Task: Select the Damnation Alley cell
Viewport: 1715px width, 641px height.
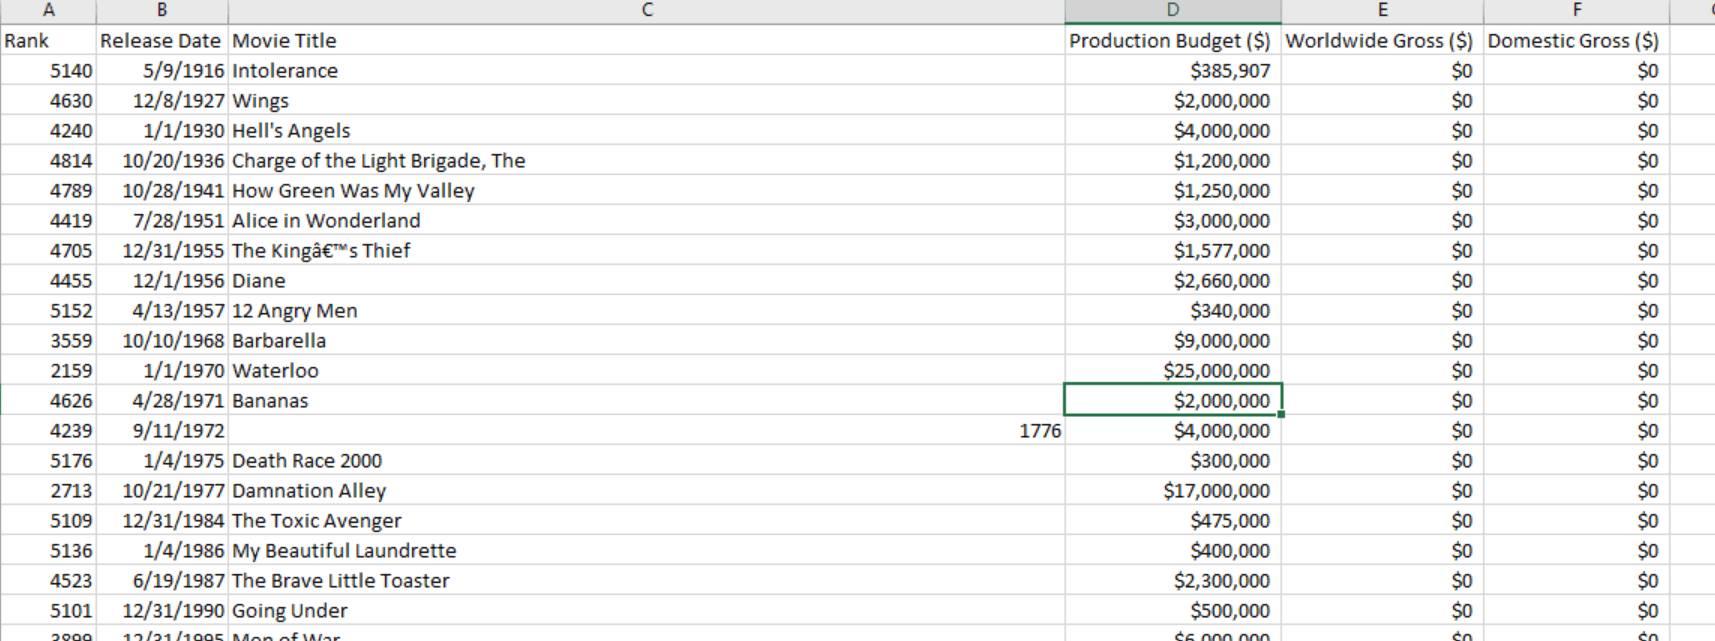Action: [647, 490]
